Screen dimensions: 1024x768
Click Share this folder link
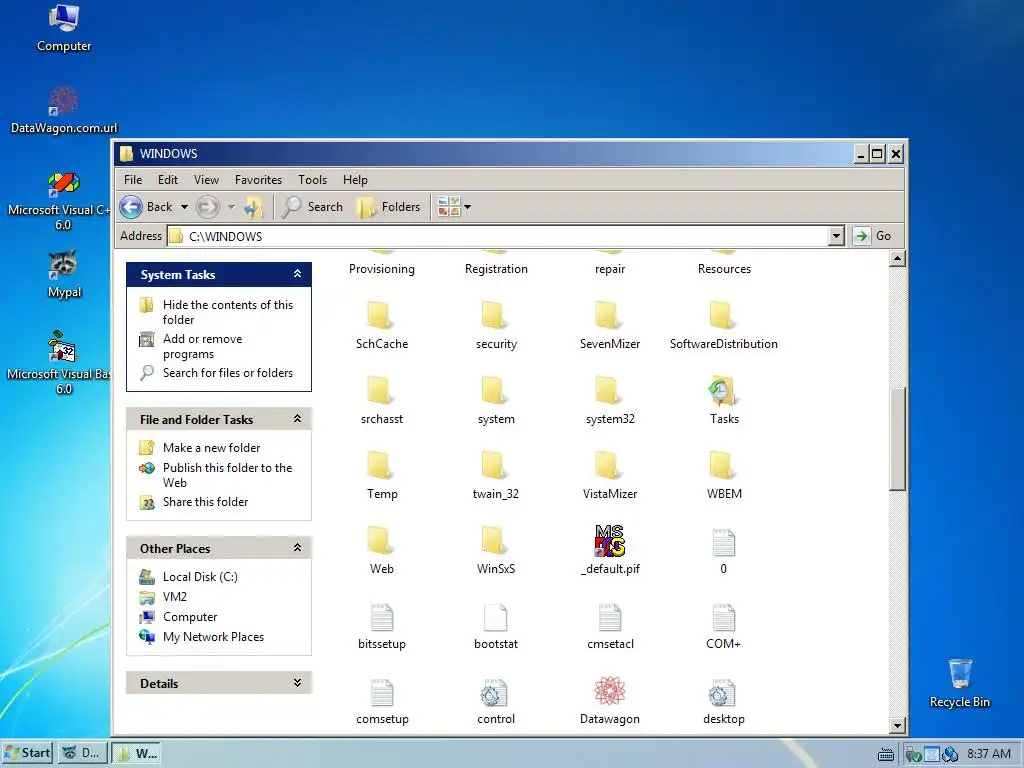click(x=206, y=502)
